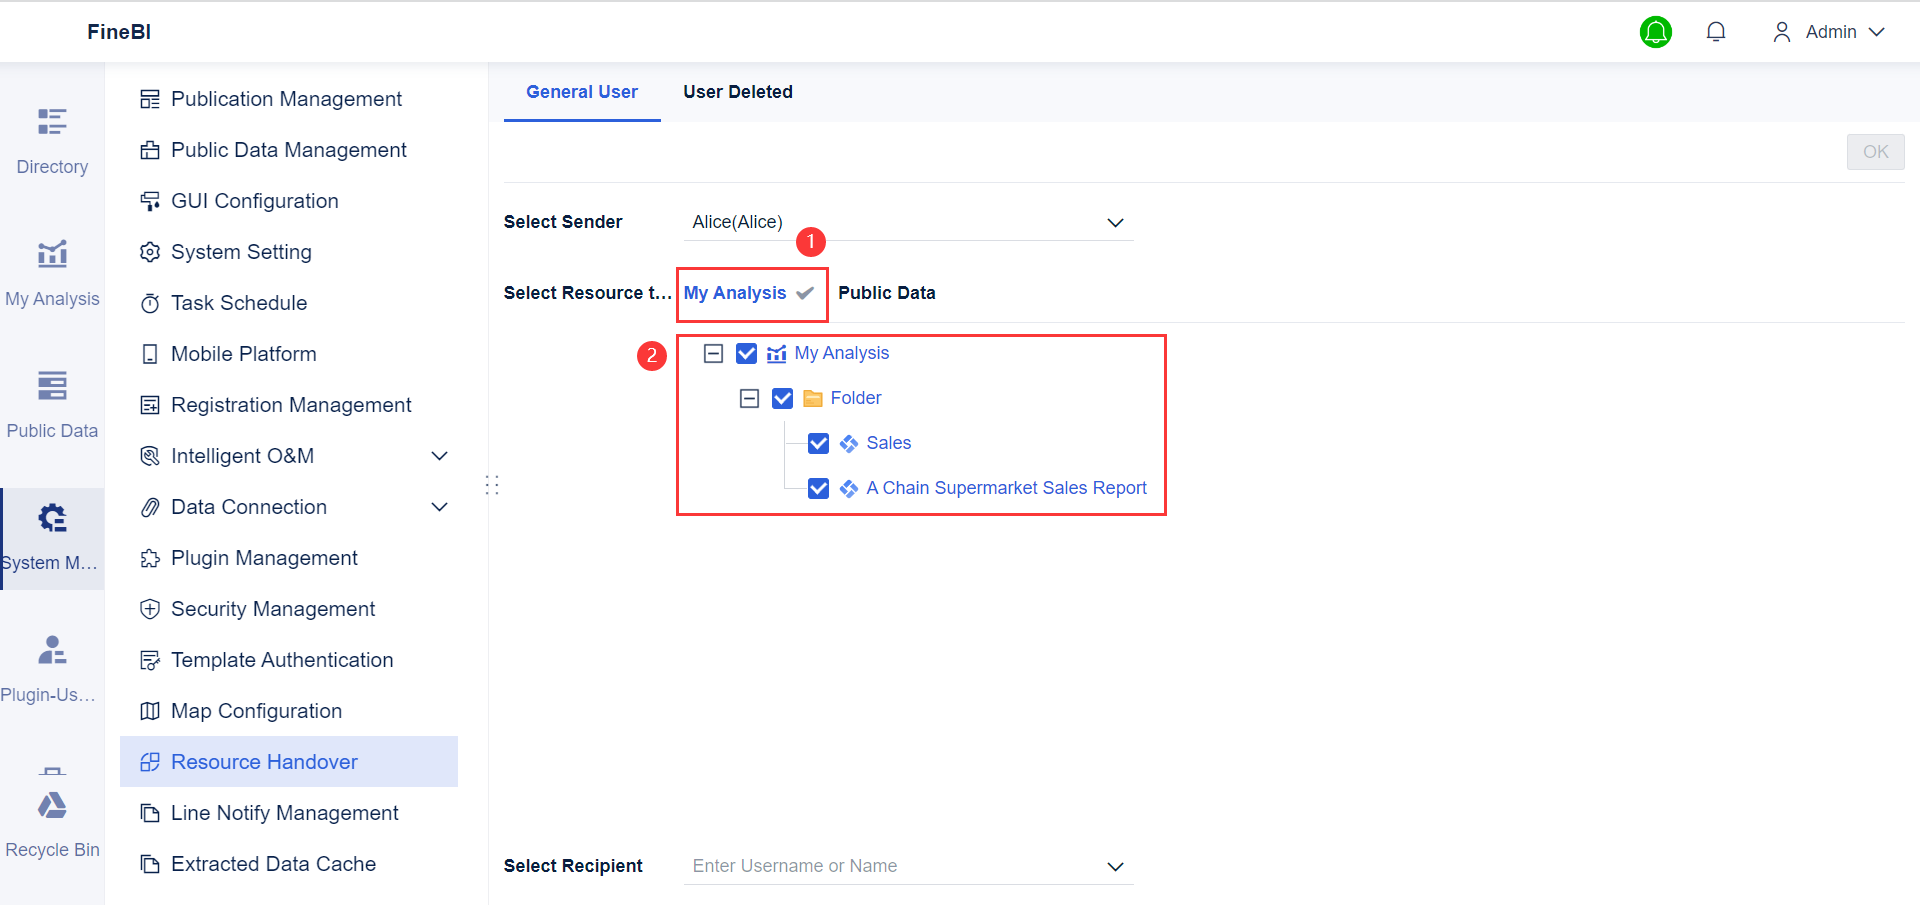Click the OK button
This screenshot has height=905, width=1920.
pyautogui.click(x=1875, y=152)
